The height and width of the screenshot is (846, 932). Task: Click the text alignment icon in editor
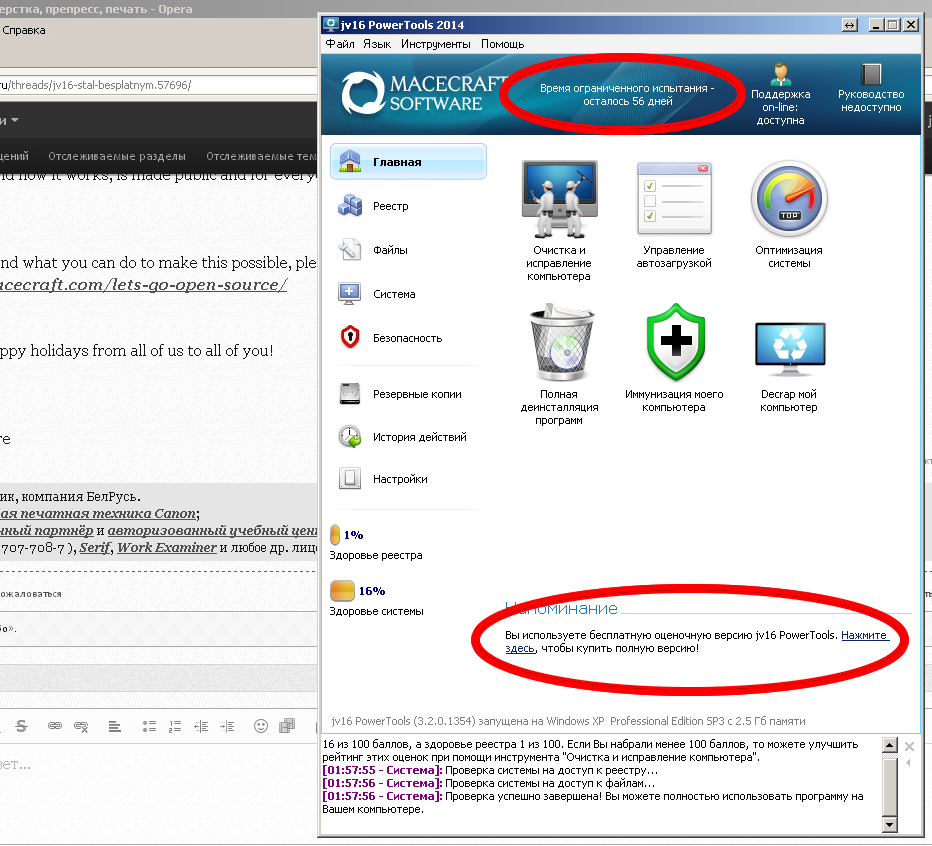click(x=115, y=726)
